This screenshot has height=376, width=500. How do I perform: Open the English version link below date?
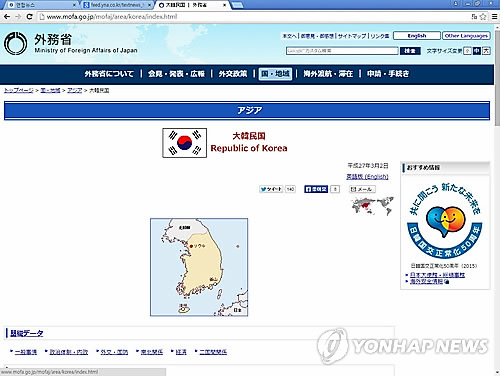click(x=367, y=176)
